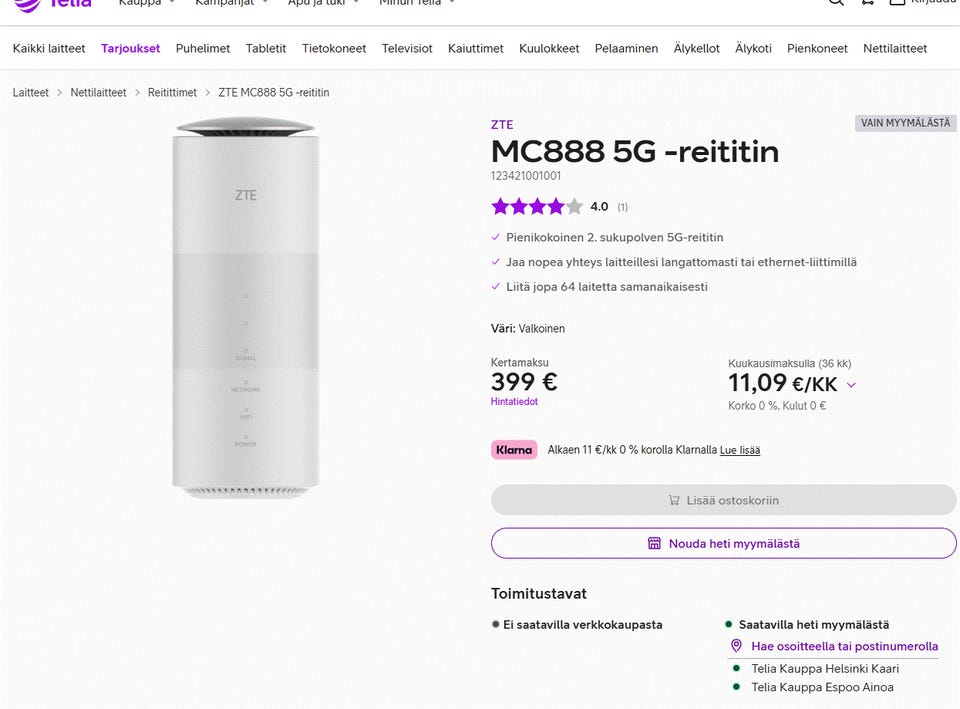Click Hae osoitteella tai postinumerolla field
The image size is (960, 709).
tap(844, 646)
